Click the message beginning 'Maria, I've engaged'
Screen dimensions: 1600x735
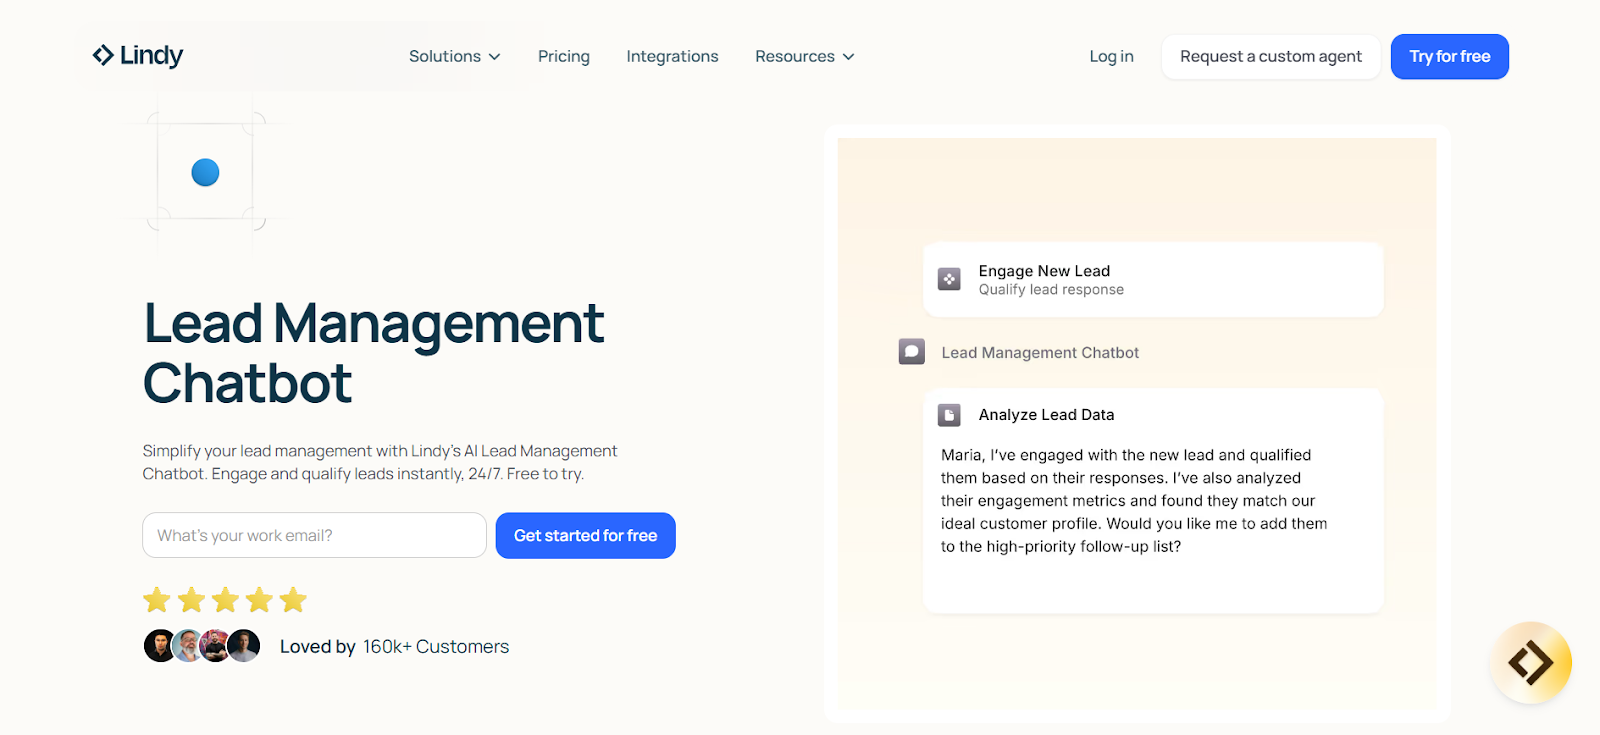[1134, 501]
